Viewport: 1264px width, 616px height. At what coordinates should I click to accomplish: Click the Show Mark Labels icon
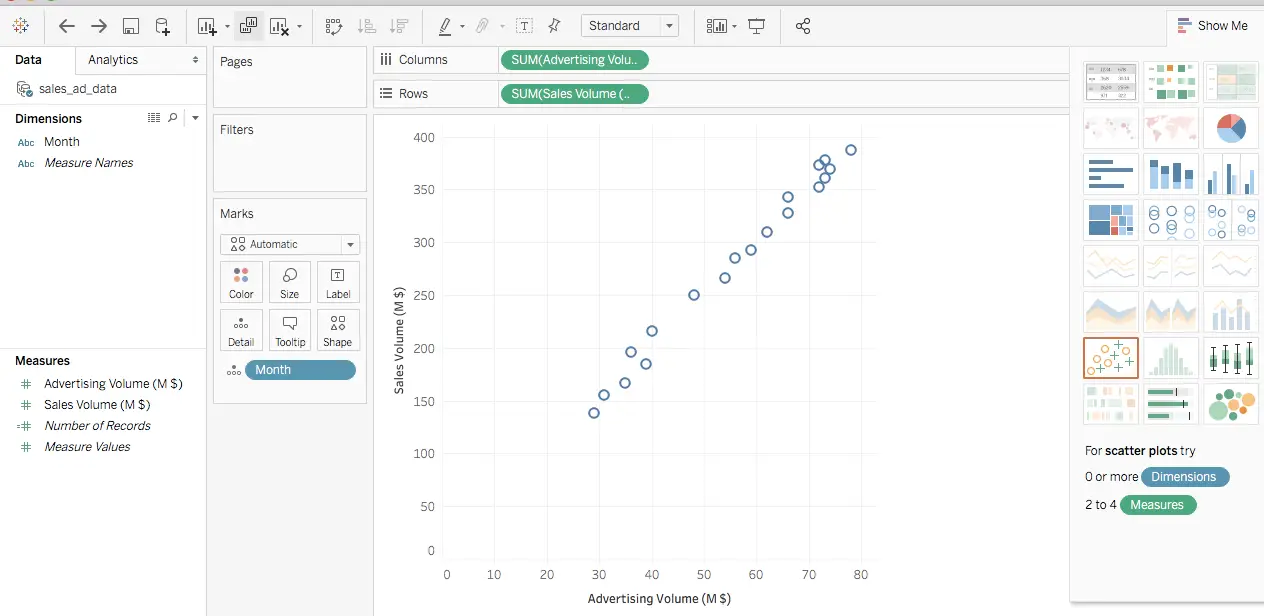point(524,25)
